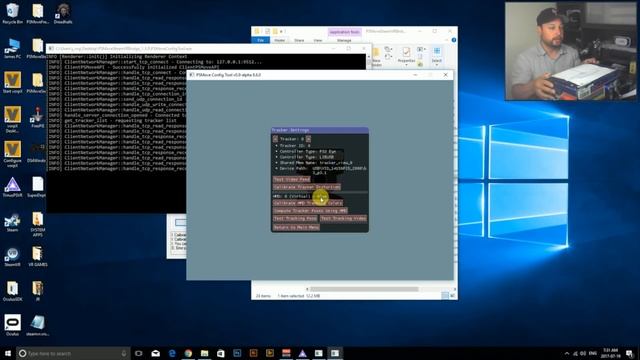Select the Application Tools ribbon tab
This screenshot has width=640, height=360.
click(344, 32)
